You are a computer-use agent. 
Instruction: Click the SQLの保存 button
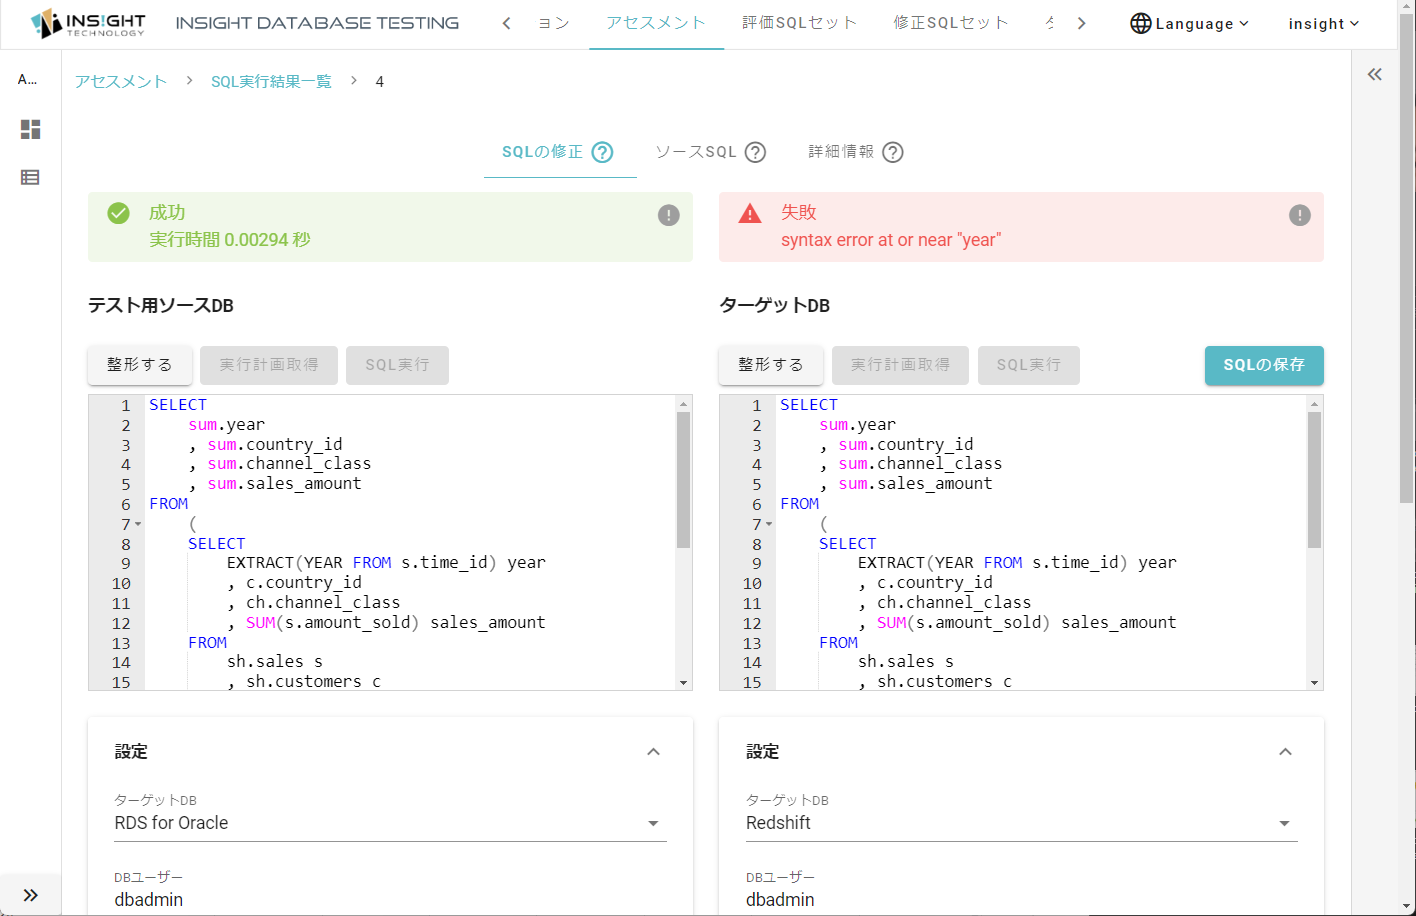1264,365
